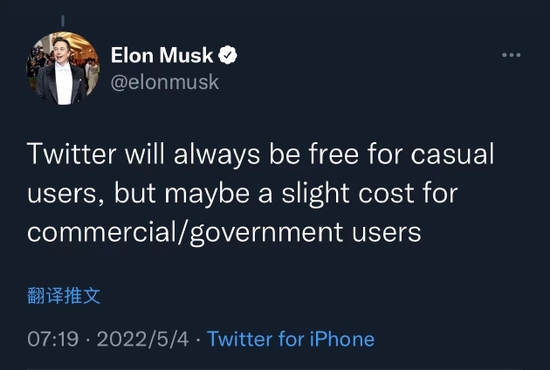550x370 pixels.
Task: Click the word Musk in the display name
Action: pos(186,55)
